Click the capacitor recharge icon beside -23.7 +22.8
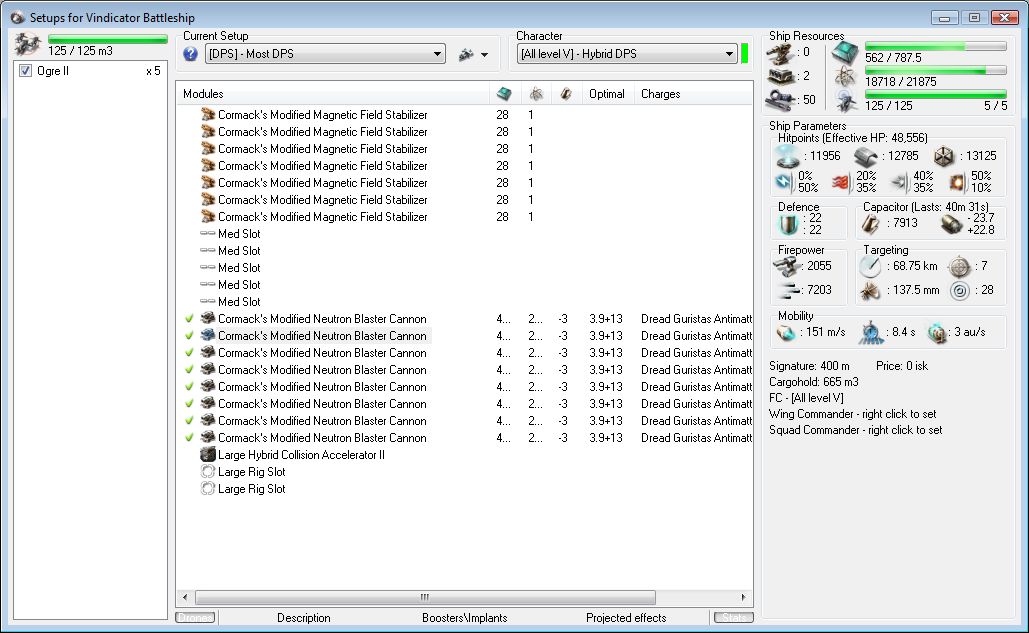Image resolution: width=1029 pixels, height=633 pixels. tap(952, 224)
